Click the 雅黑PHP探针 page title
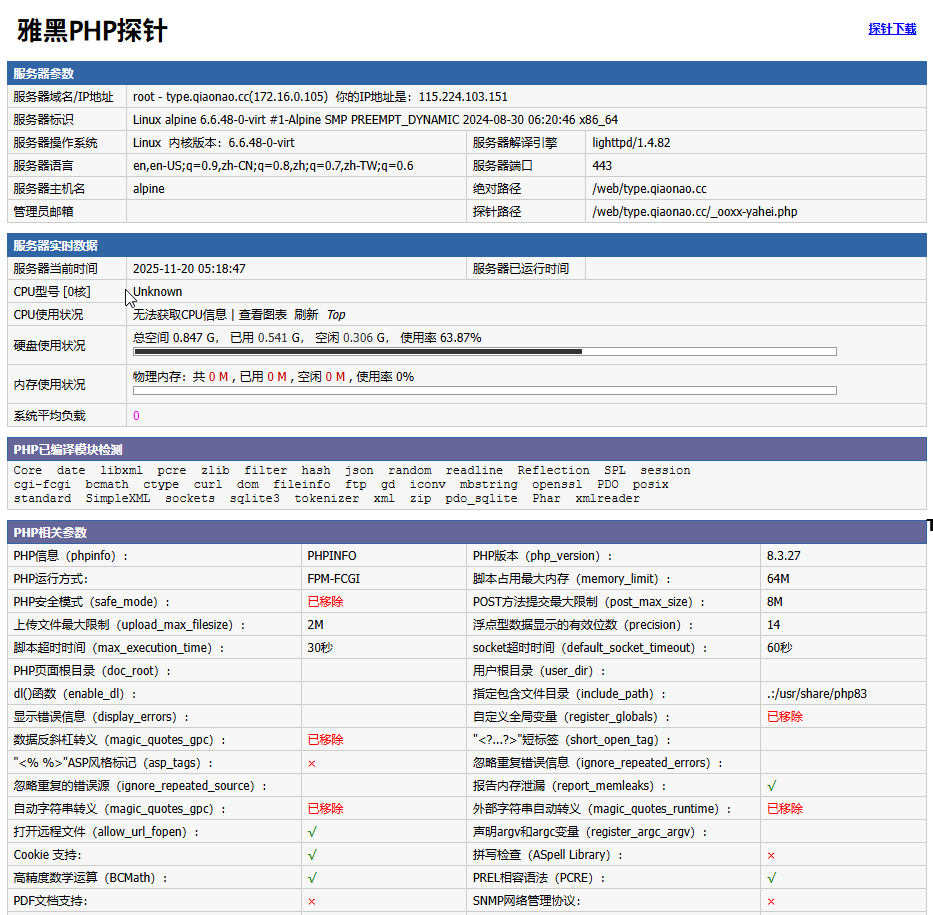The height and width of the screenshot is (915, 933). click(x=92, y=31)
